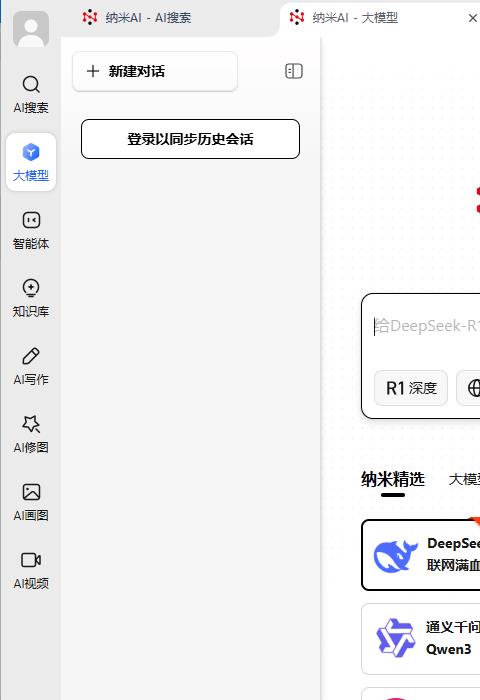The width and height of the screenshot is (480, 700).
Task: Click the globe web-search icon
Action: 473,388
